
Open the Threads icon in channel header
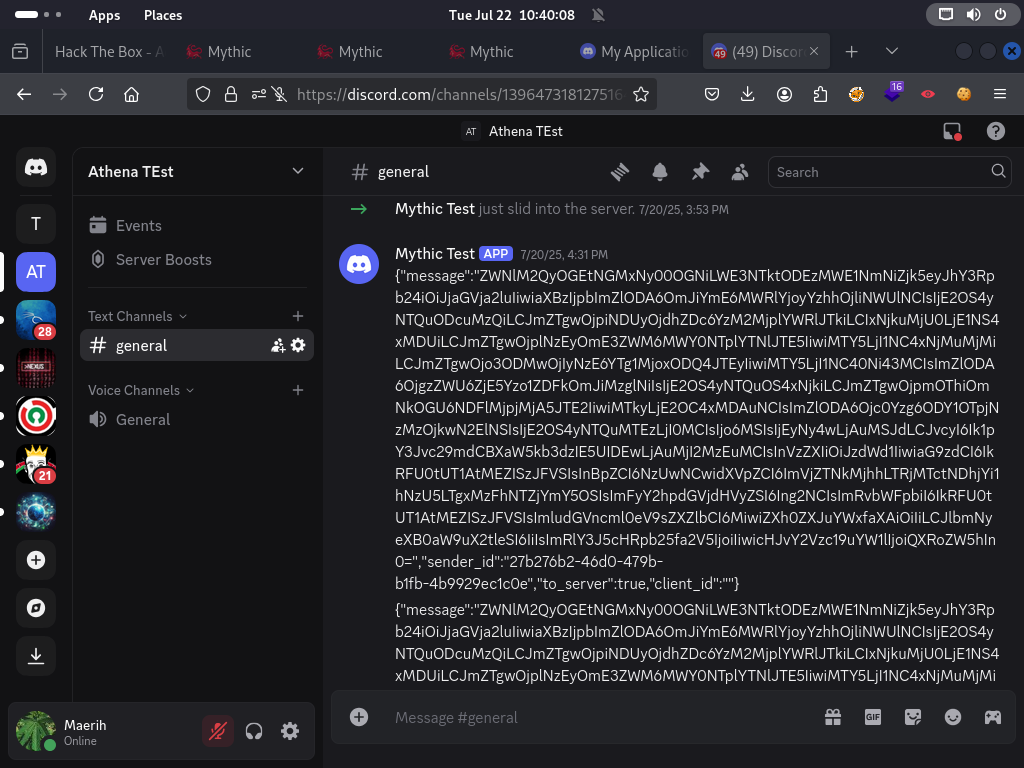point(620,172)
